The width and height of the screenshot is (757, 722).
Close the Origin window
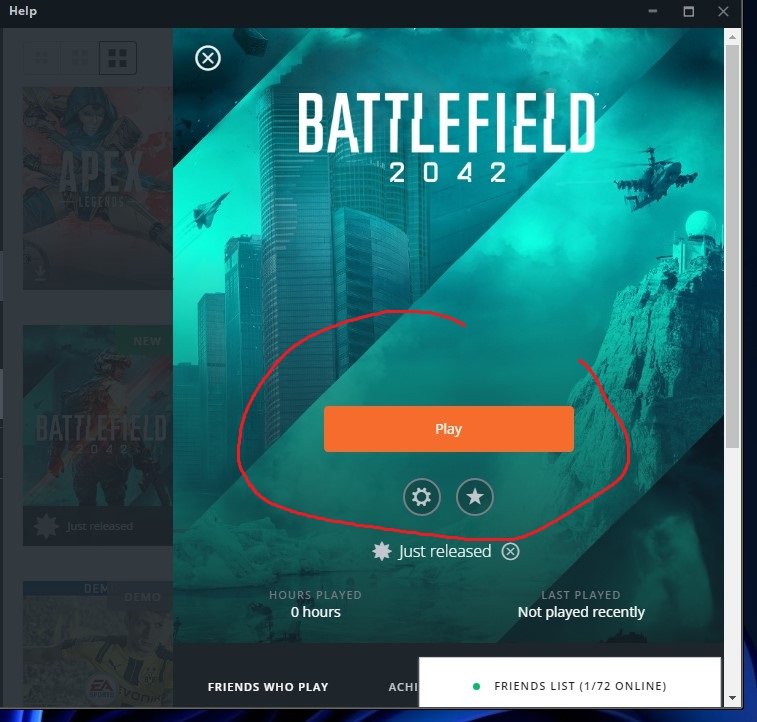click(x=723, y=11)
